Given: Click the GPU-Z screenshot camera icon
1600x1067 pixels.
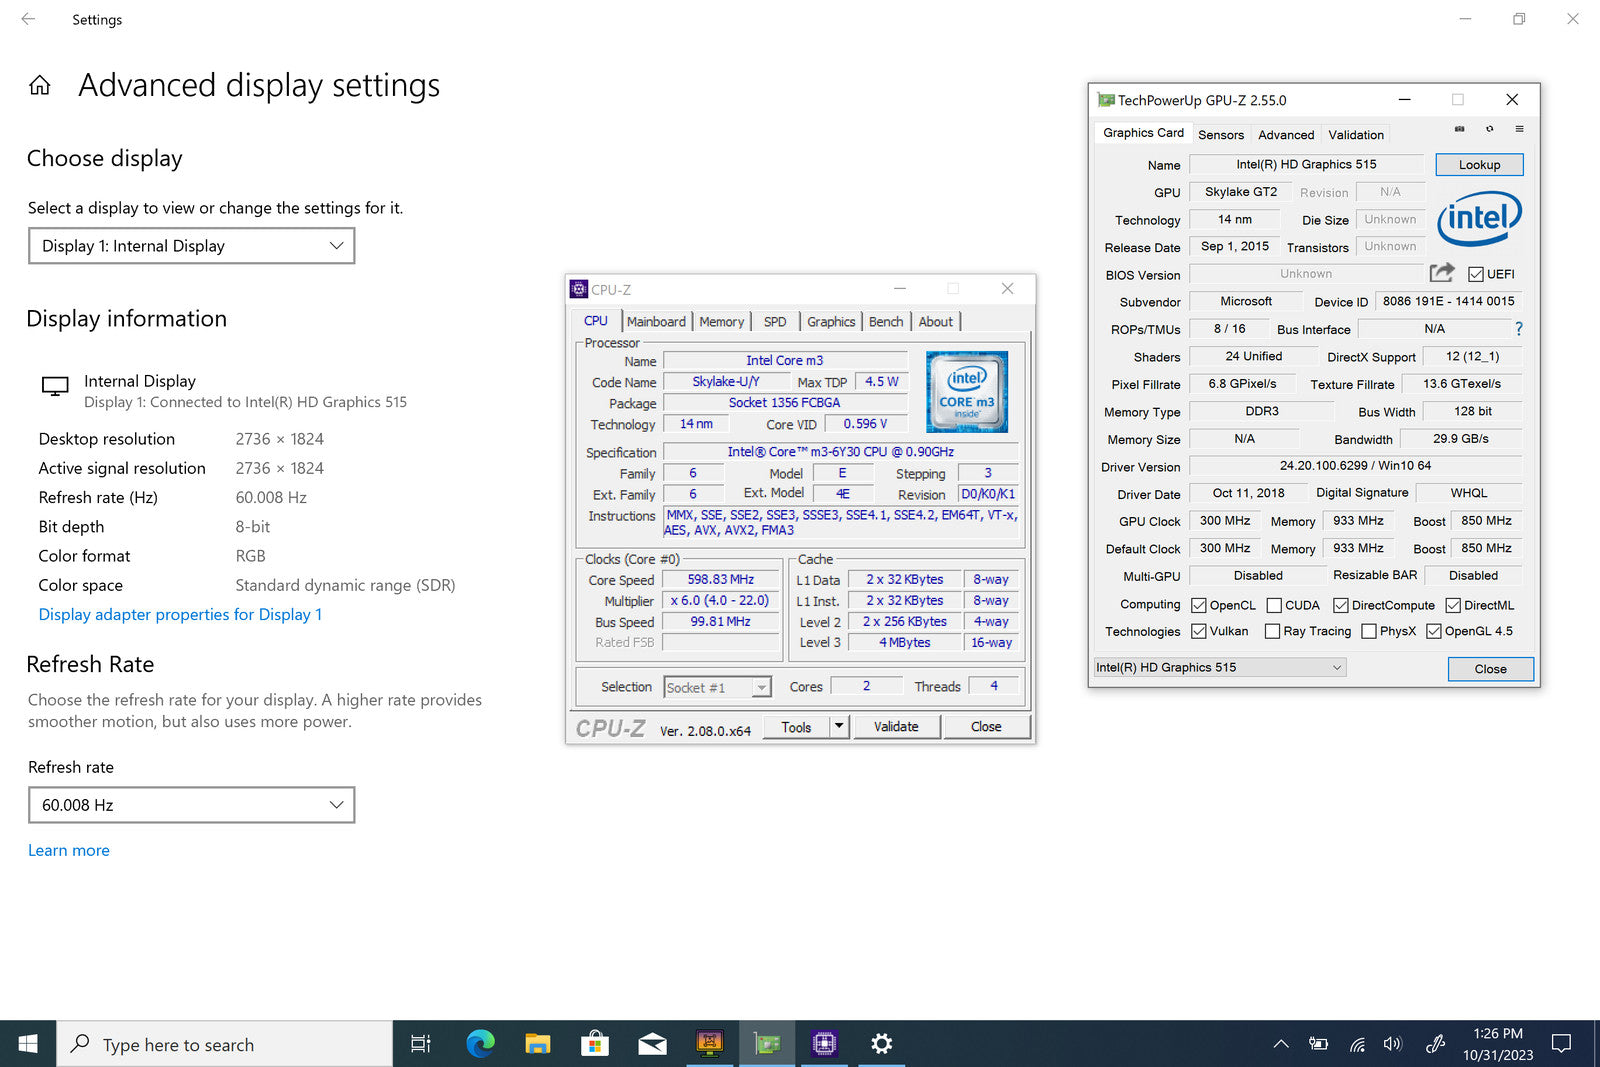Looking at the screenshot, I should click(1459, 129).
